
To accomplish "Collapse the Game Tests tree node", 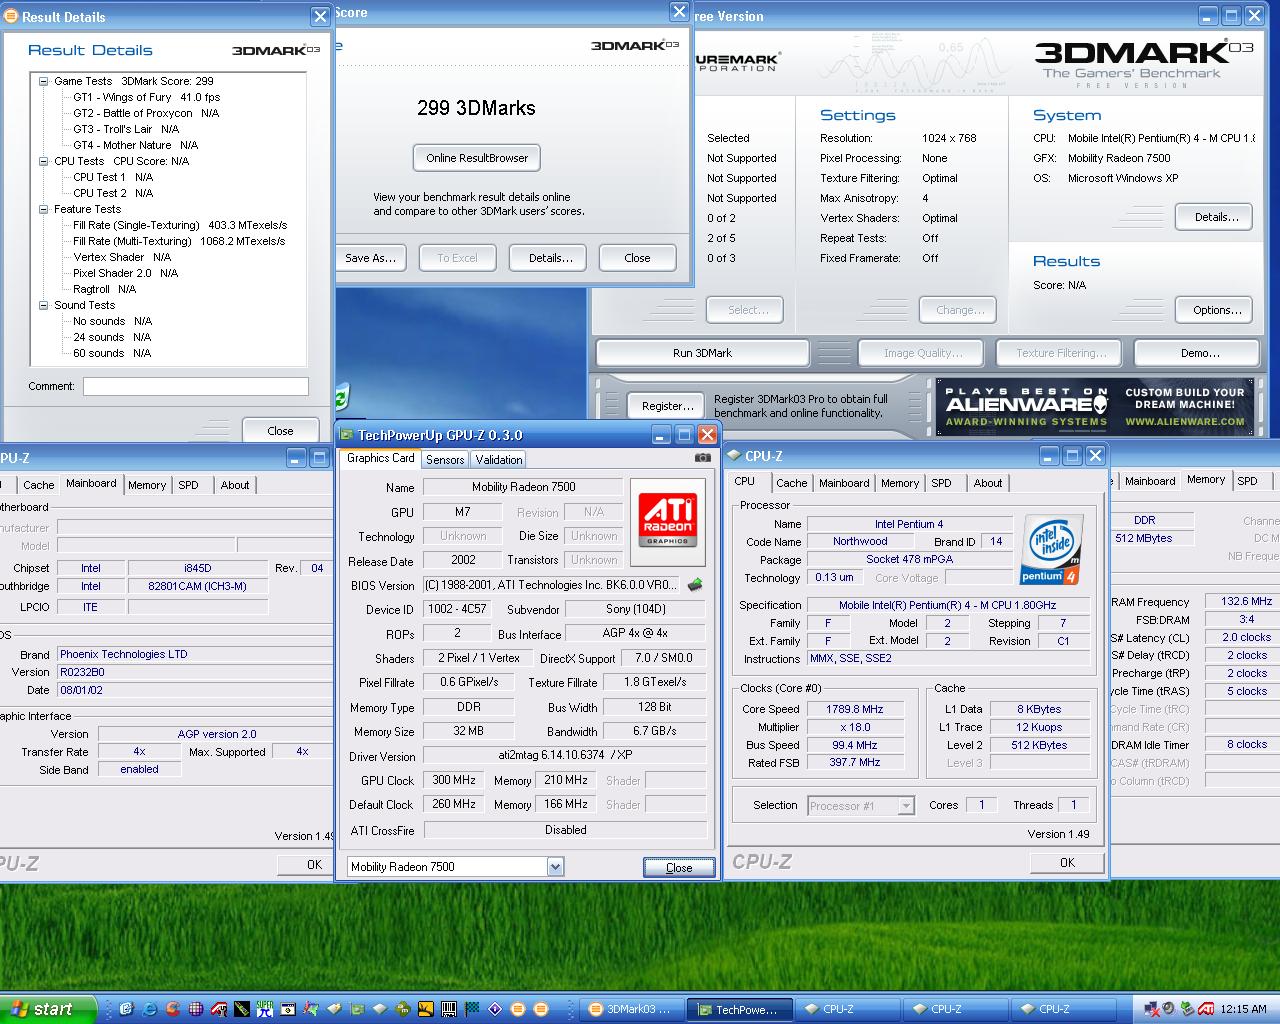I will pos(44,81).
